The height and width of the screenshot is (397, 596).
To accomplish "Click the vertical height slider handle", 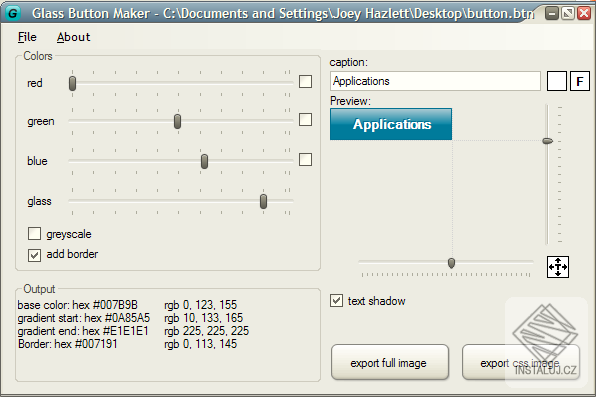I will point(547,141).
